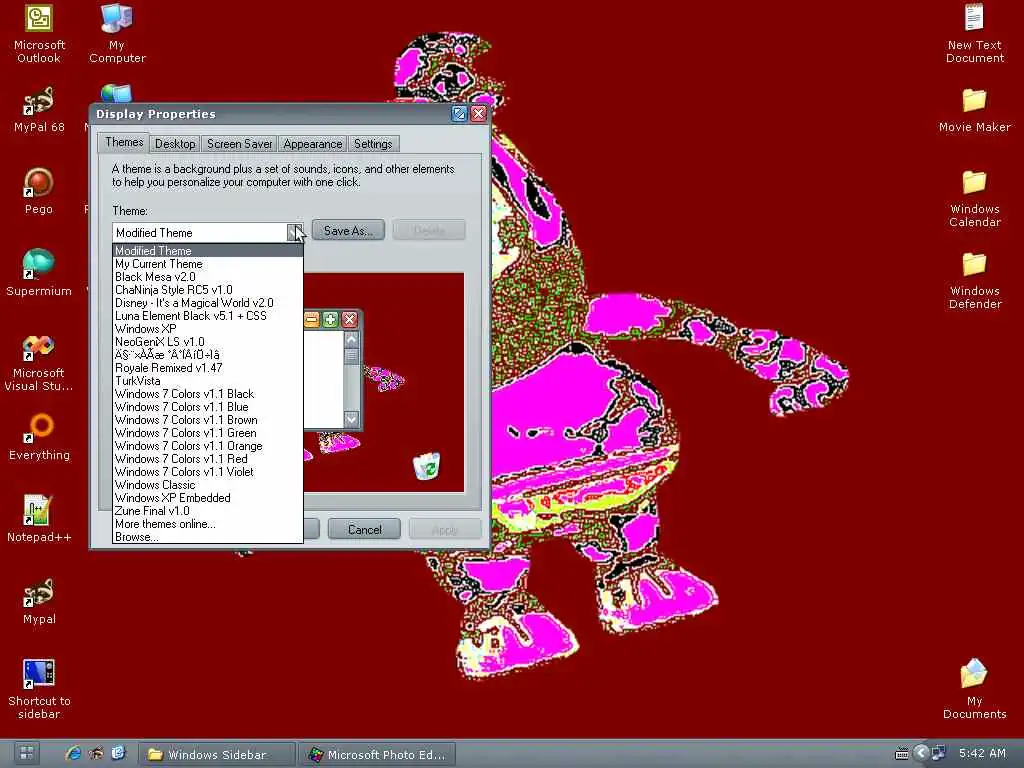Choose Royale Remixed v1.47 theme

208,368
